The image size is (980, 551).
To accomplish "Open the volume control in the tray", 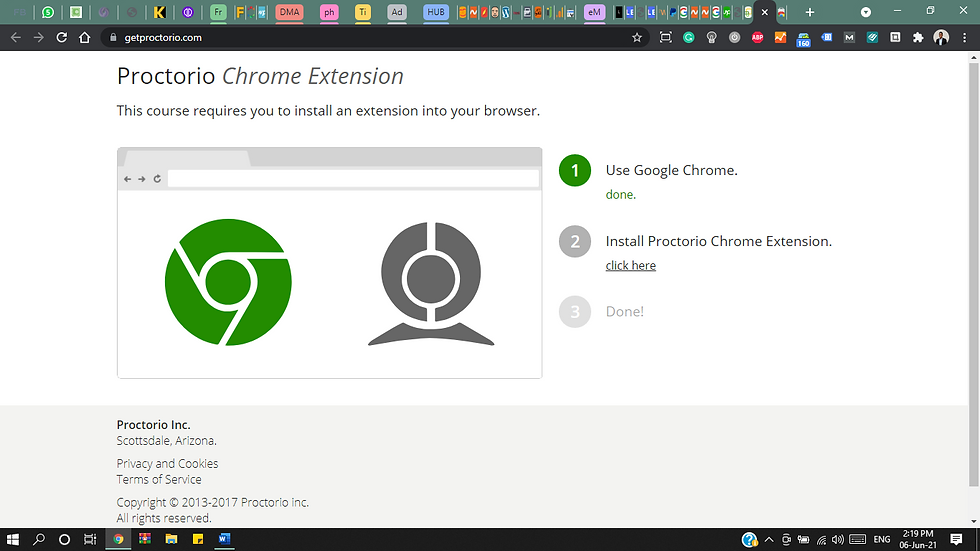I will click(838, 540).
